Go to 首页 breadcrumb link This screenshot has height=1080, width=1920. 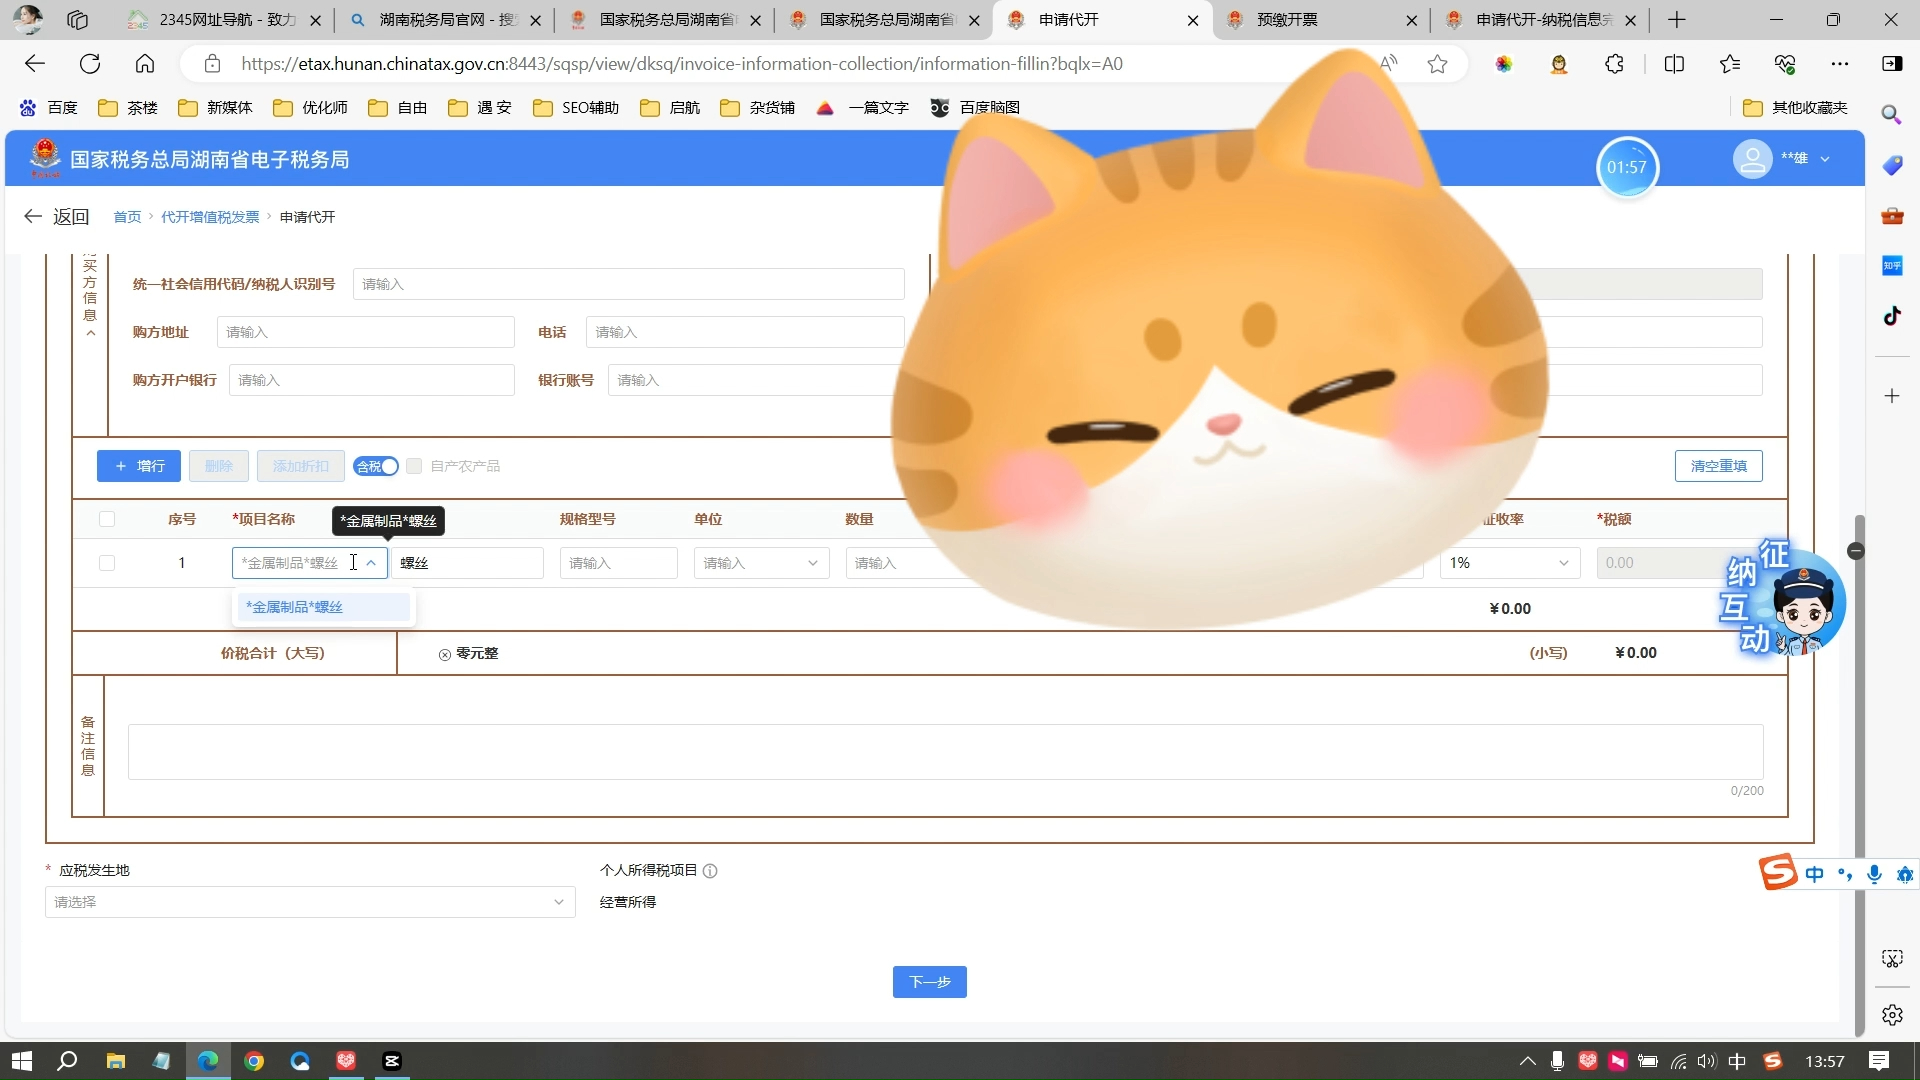(x=127, y=217)
